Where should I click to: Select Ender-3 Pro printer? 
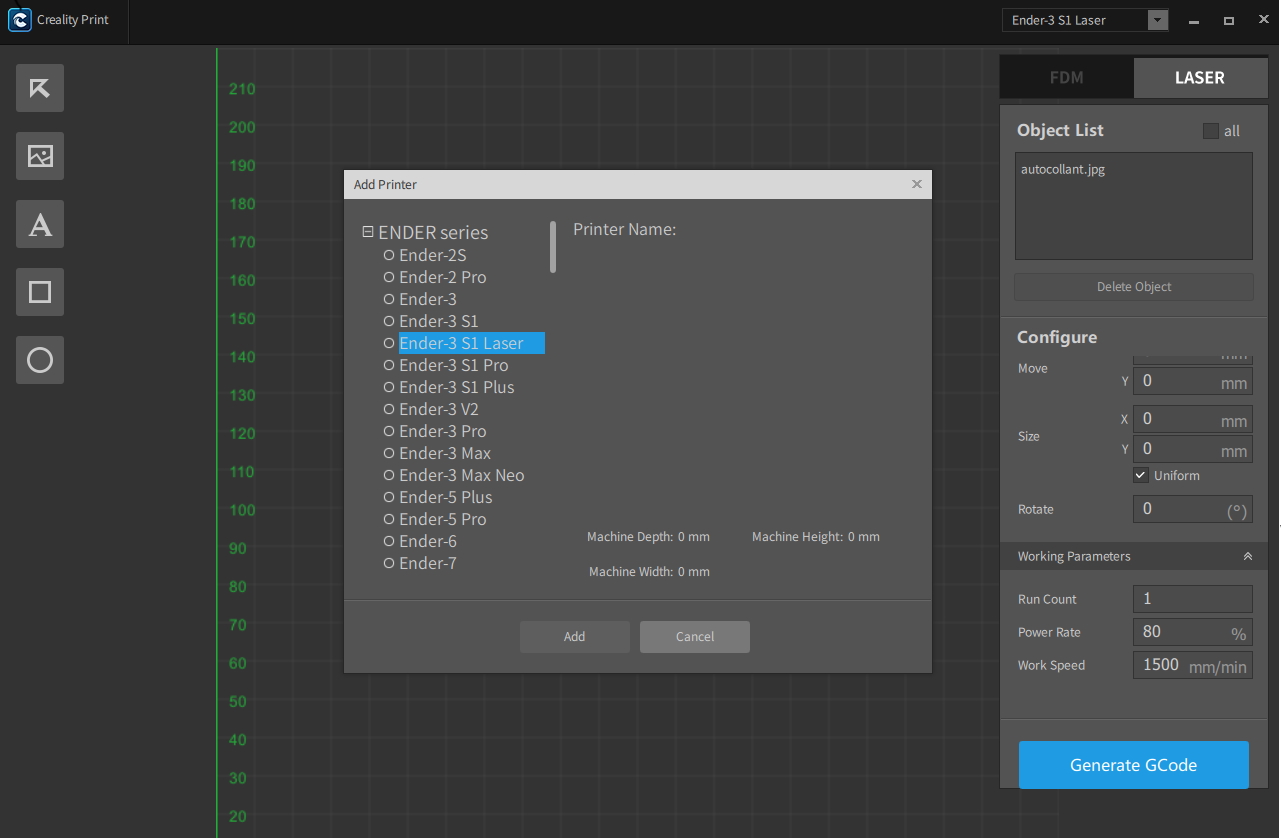tap(435, 431)
